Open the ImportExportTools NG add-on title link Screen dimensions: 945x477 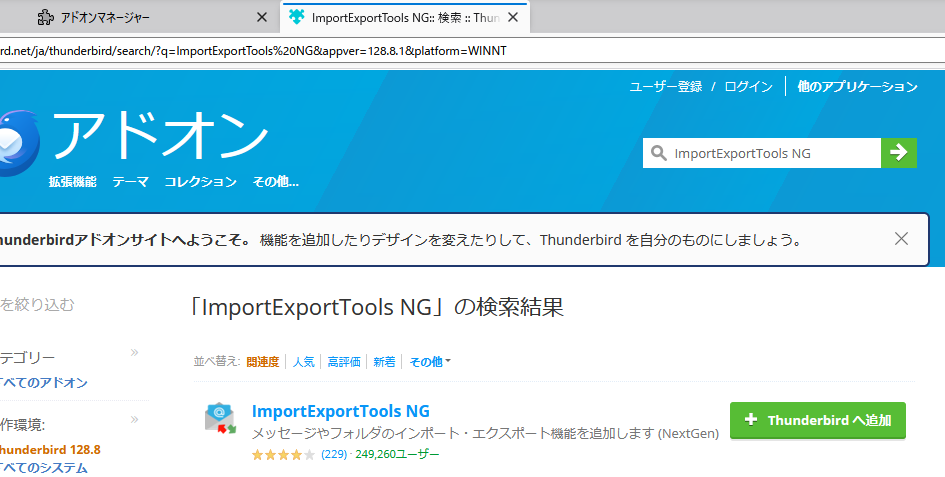click(x=341, y=411)
